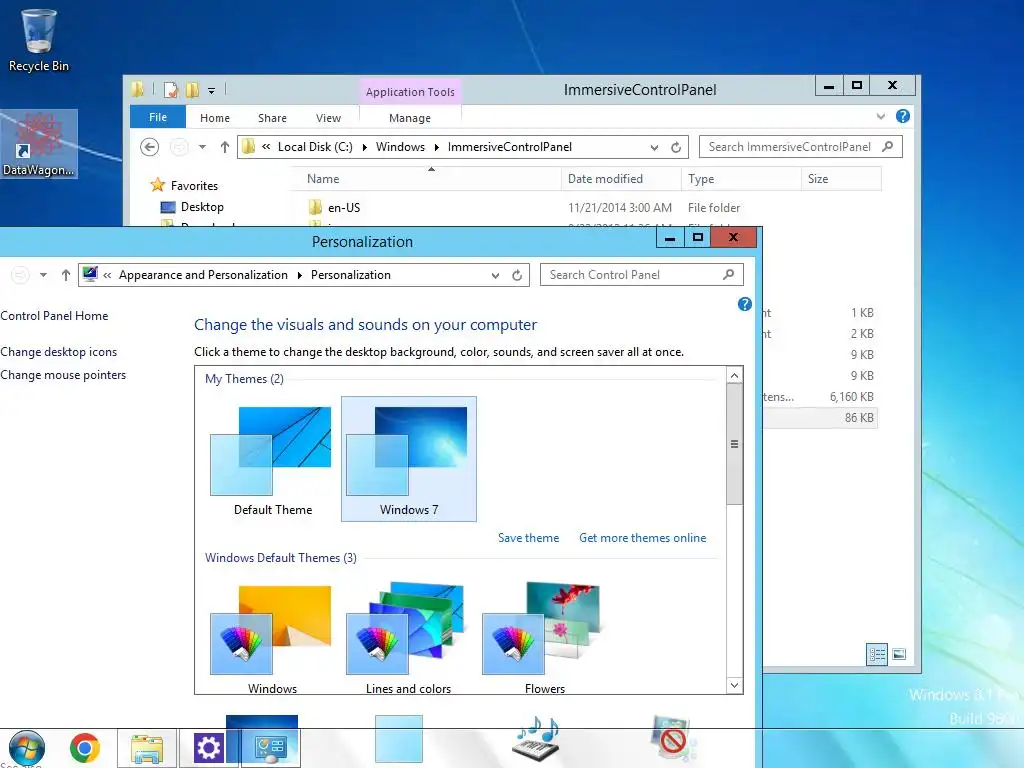Open recent locations dropdown in ImmersiveControlPanel window
This screenshot has width=1024, height=768.
(x=202, y=147)
